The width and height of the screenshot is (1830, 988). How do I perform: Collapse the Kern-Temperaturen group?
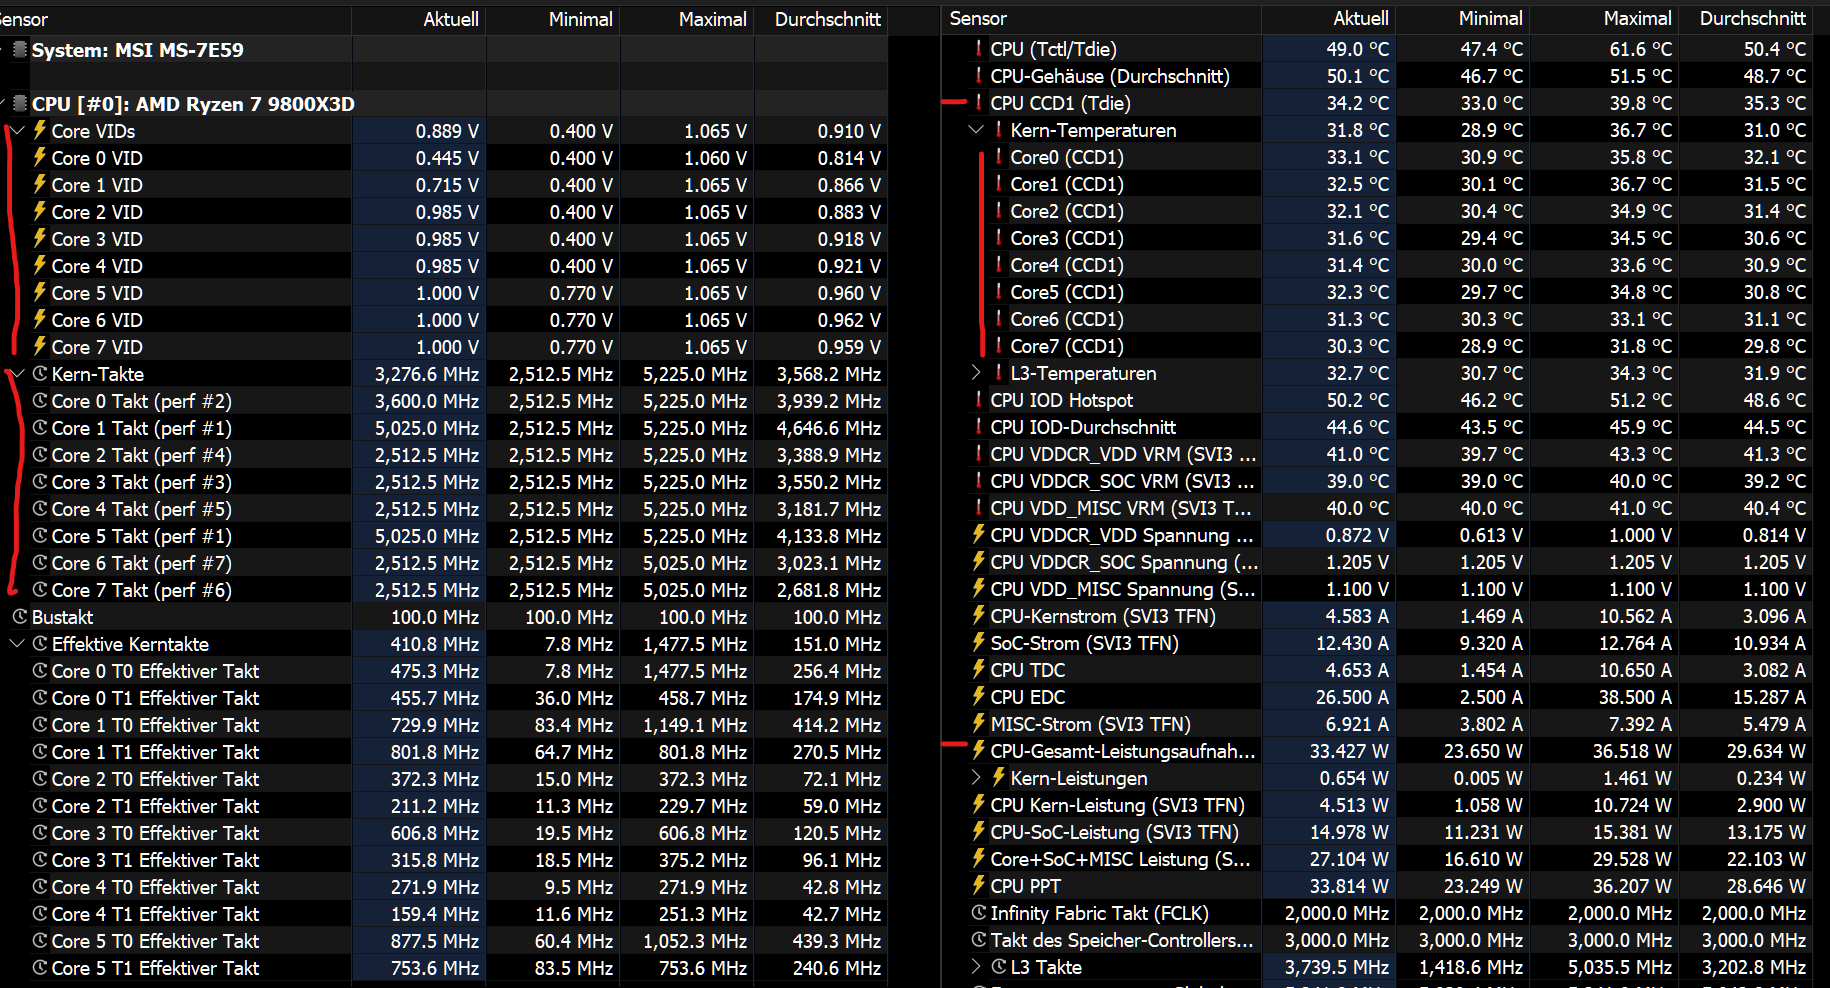(977, 130)
